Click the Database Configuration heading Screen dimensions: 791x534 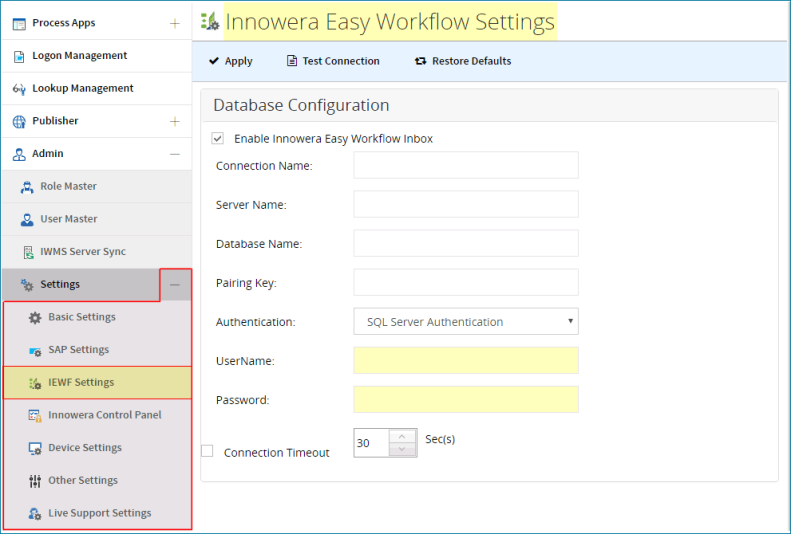[301, 105]
